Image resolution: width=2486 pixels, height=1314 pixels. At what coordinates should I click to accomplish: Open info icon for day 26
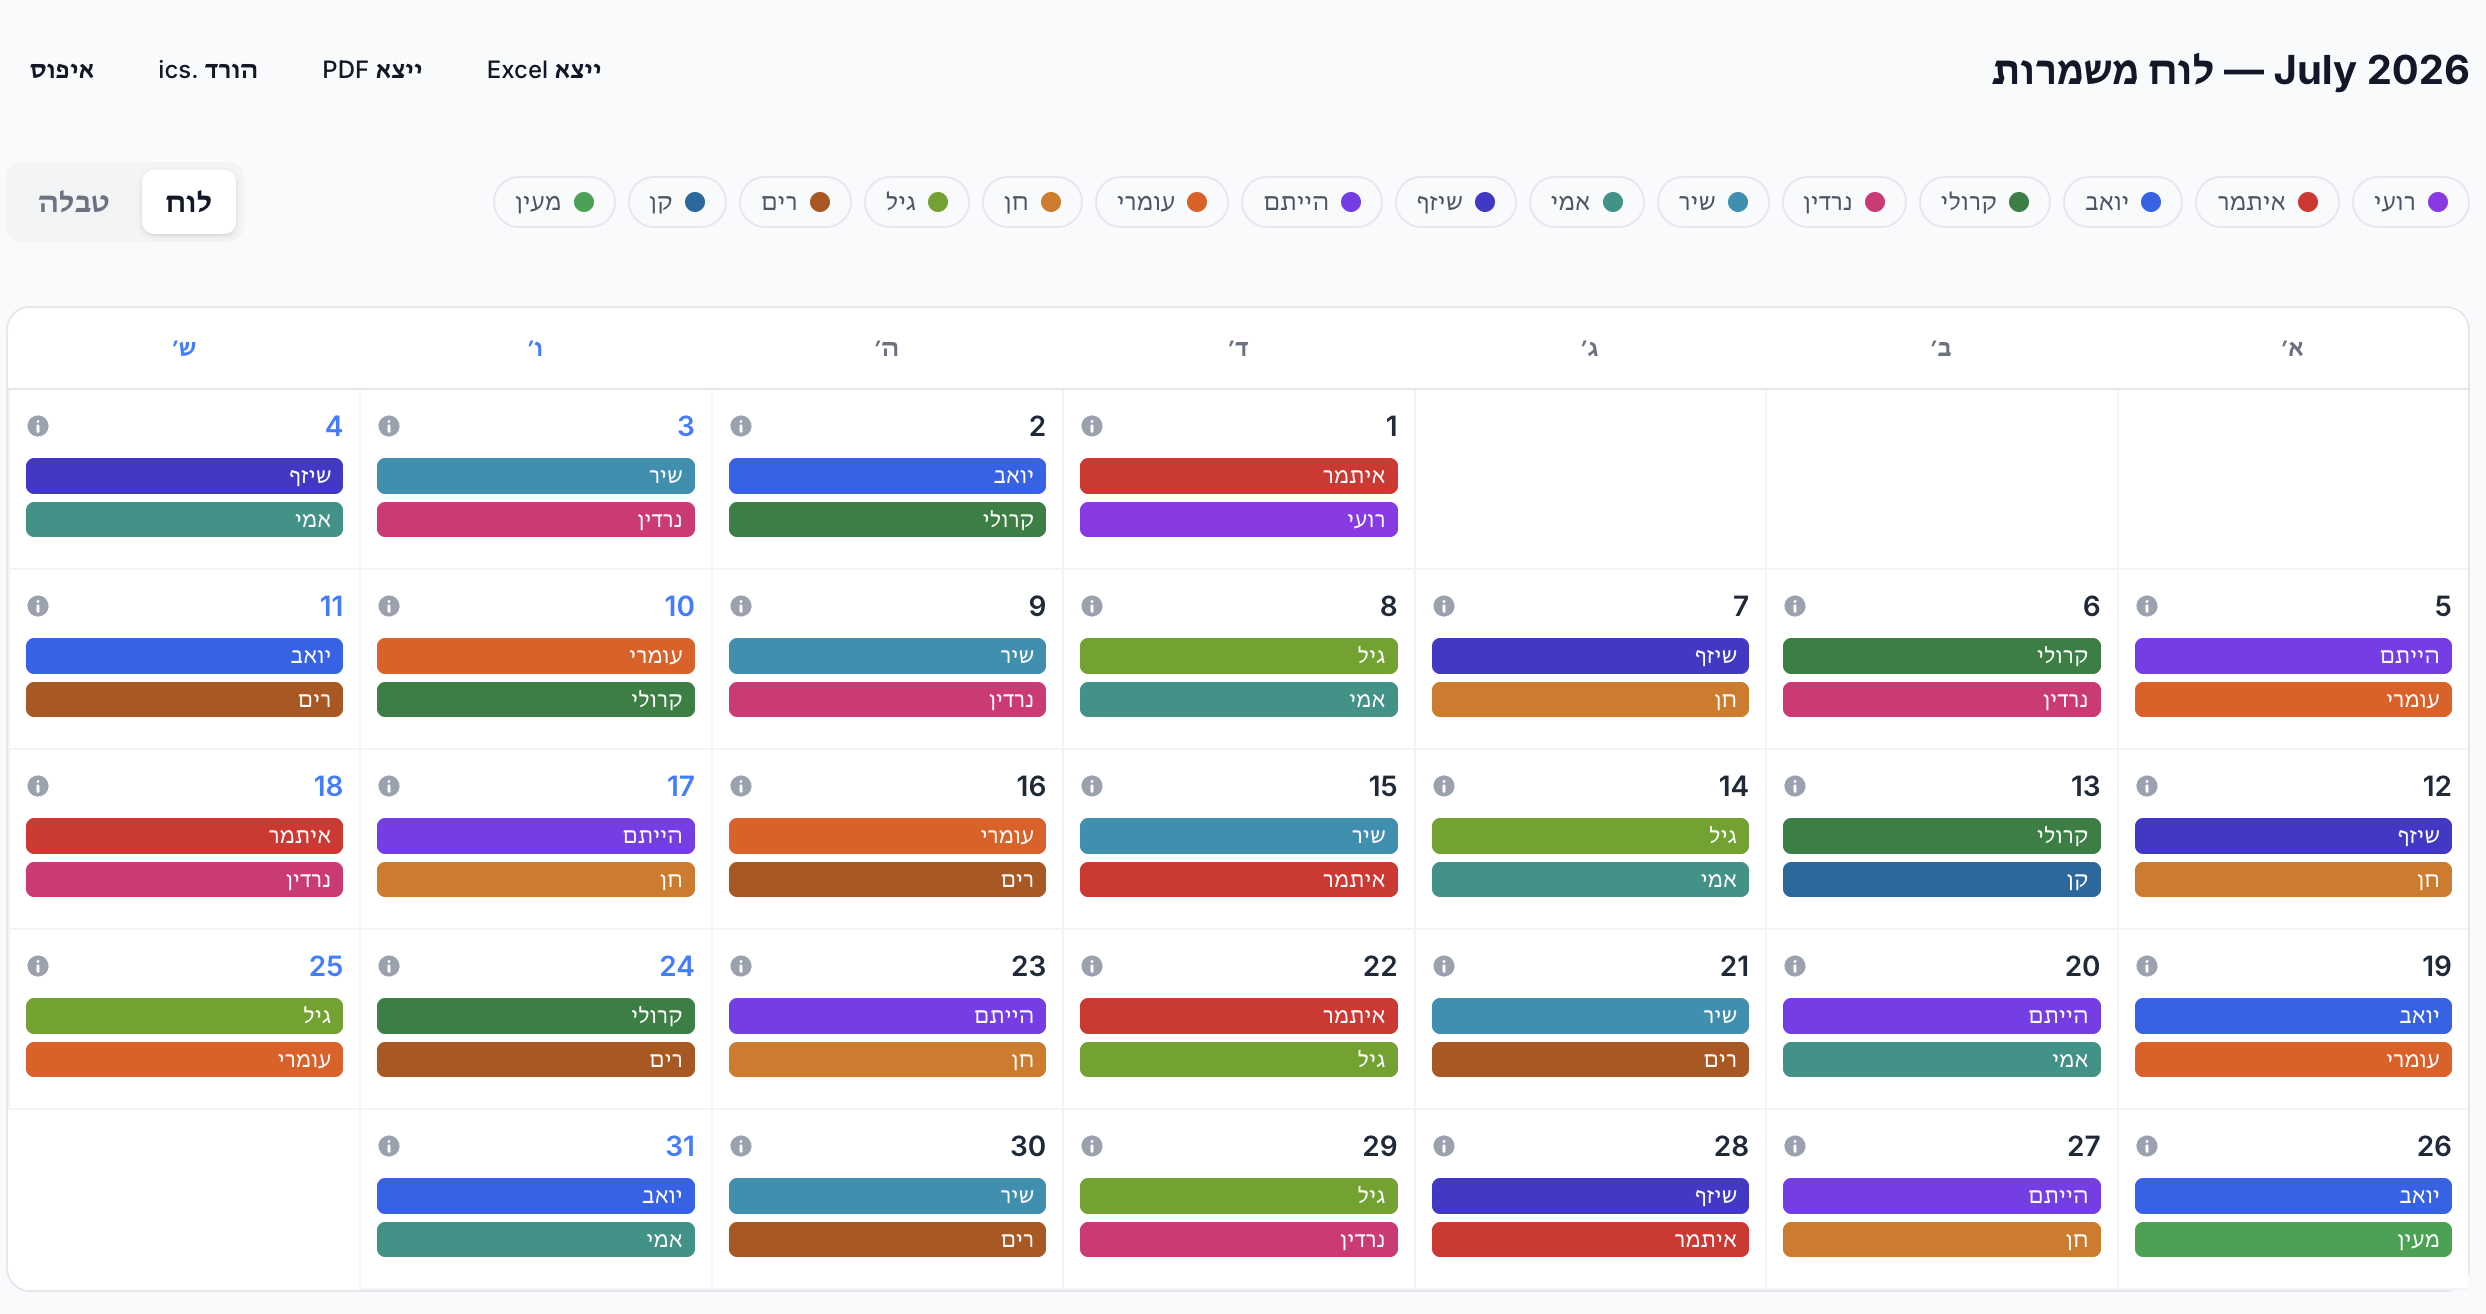[2147, 1146]
